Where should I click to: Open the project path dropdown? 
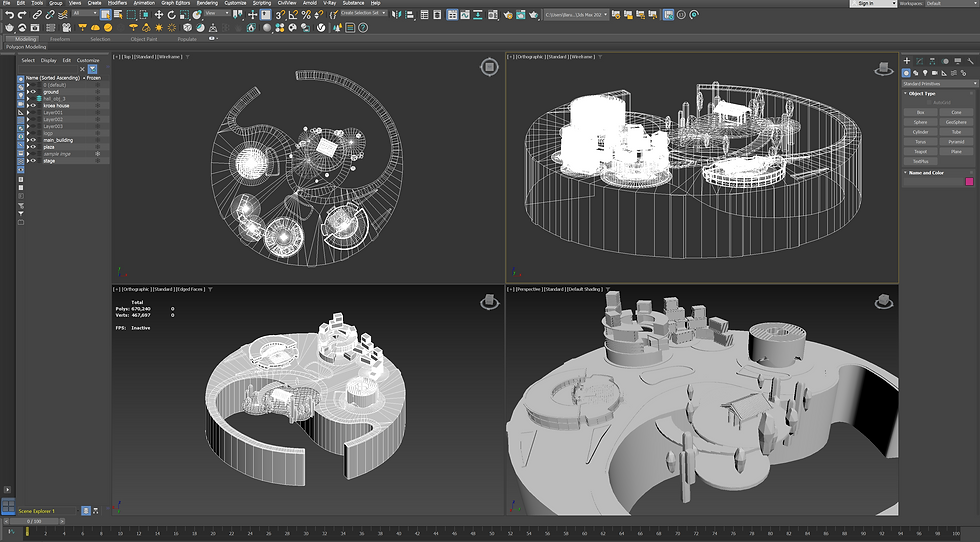(576, 14)
